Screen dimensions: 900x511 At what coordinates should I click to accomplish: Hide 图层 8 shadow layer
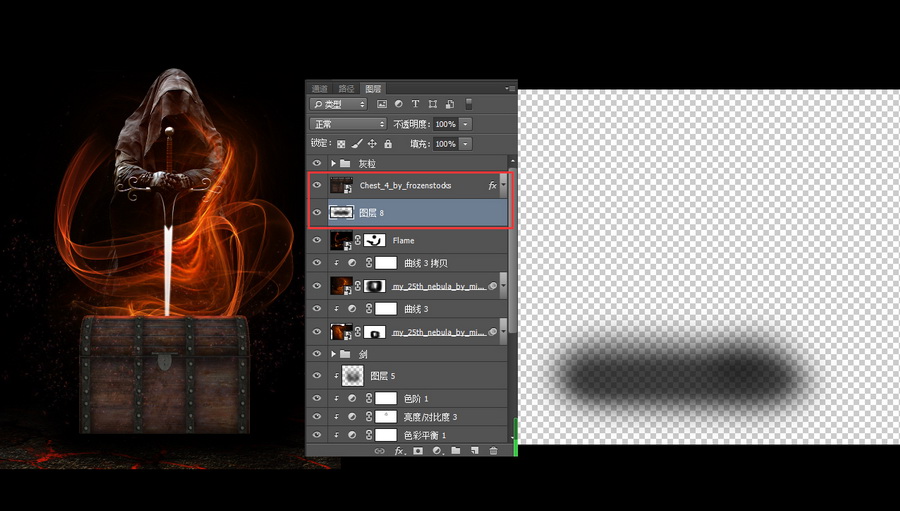[x=317, y=212]
